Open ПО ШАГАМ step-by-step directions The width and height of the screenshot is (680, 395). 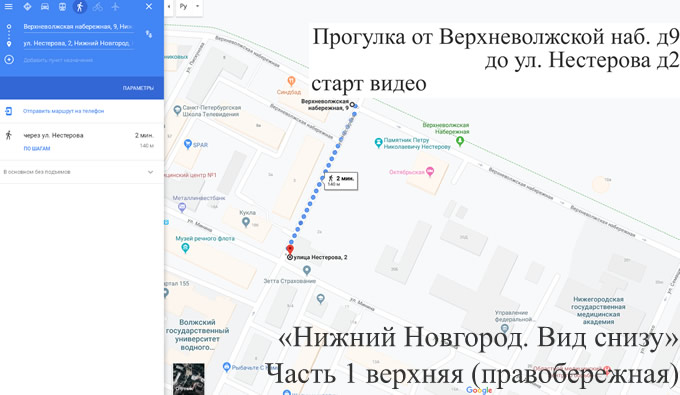(x=37, y=148)
